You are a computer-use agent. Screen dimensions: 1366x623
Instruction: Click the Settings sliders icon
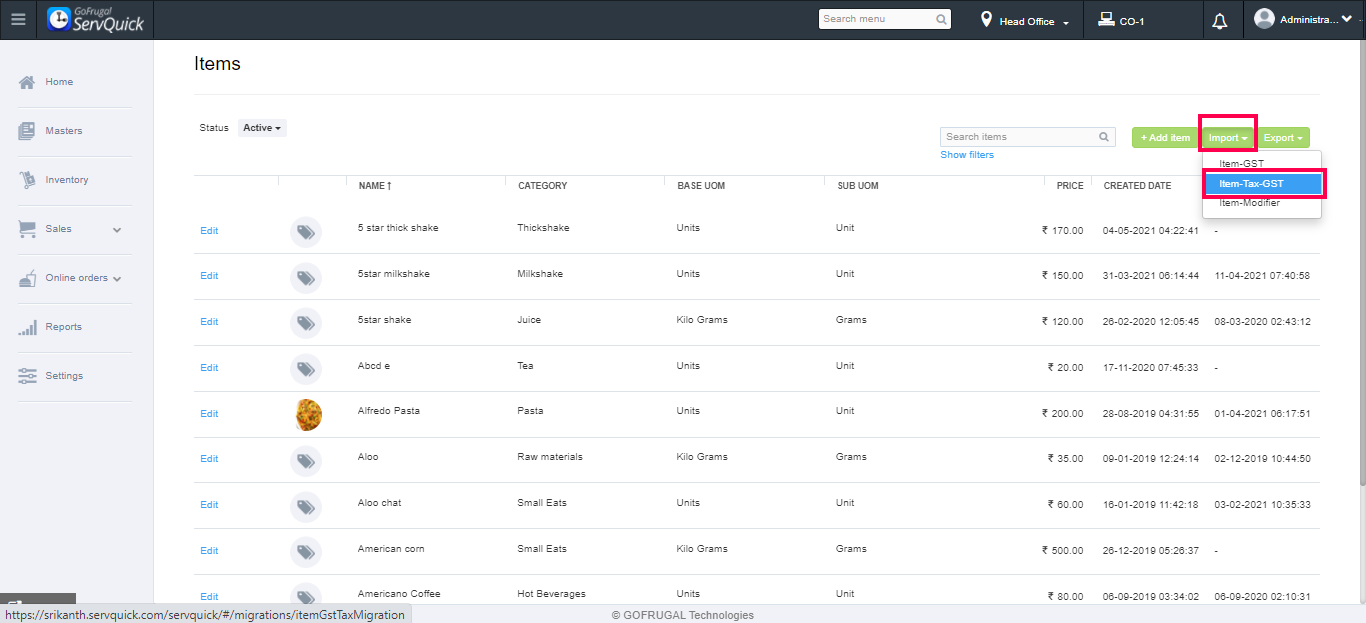point(28,376)
